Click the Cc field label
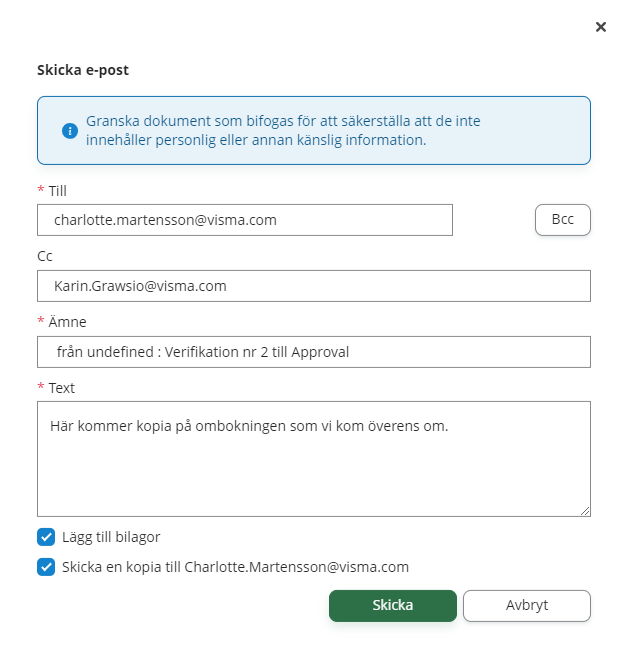627x658 pixels. tap(45, 256)
